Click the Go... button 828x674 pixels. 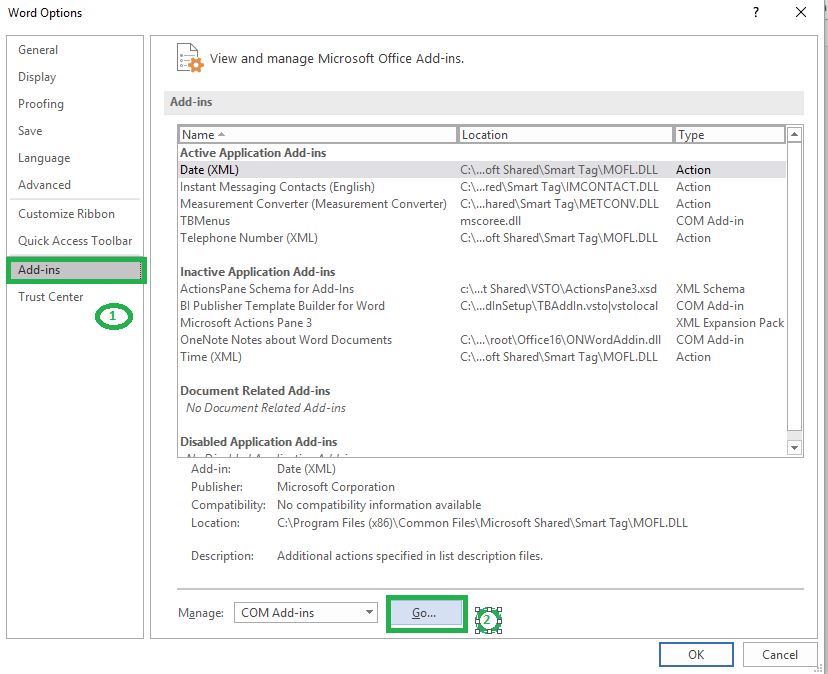(427, 613)
